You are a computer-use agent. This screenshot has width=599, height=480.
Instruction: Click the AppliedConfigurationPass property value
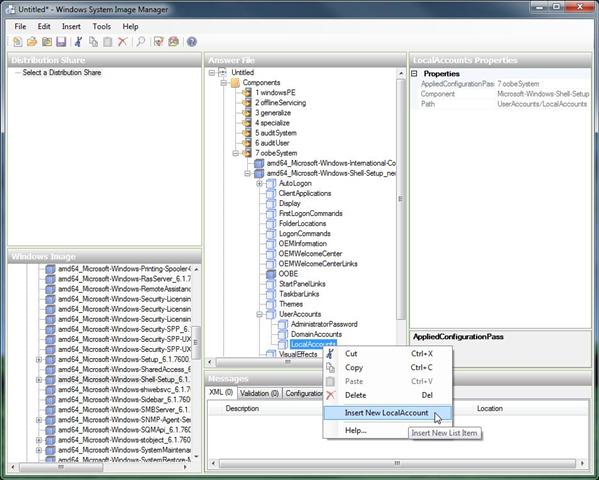[x=518, y=84]
